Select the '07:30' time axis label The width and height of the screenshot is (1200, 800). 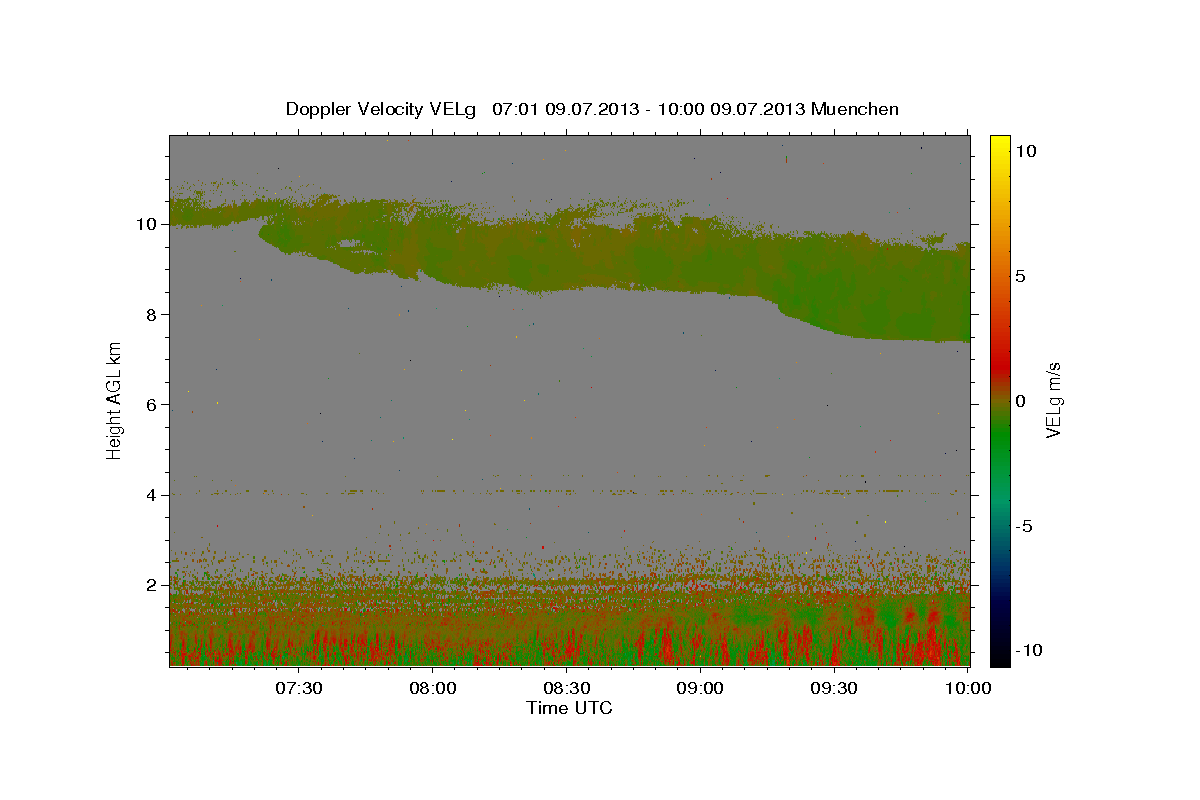[x=299, y=688]
